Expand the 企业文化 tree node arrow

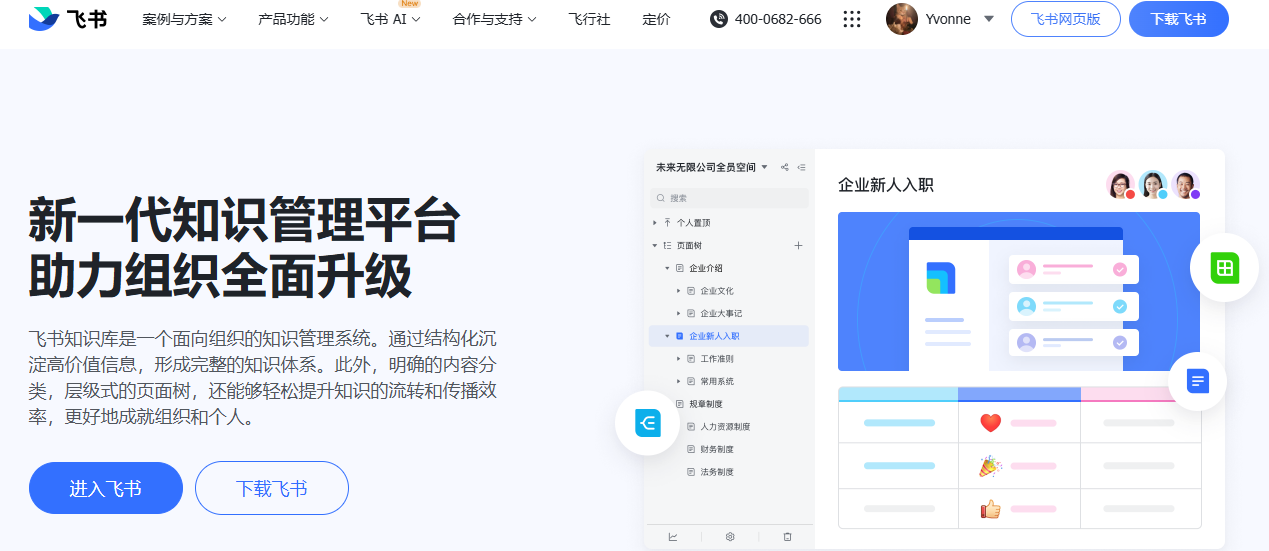[679, 291]
